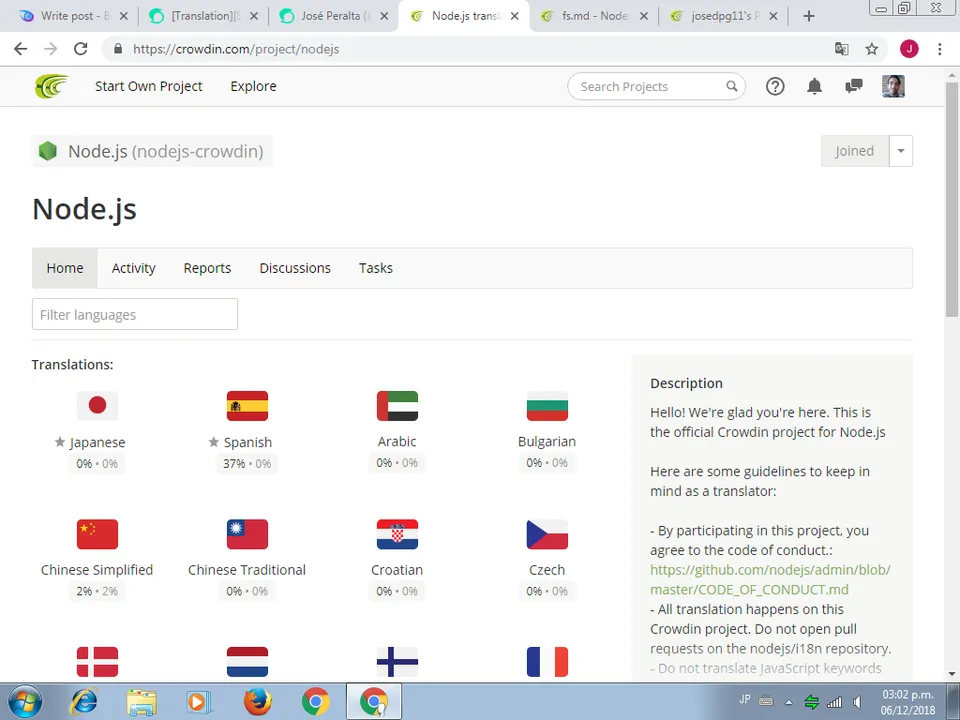Screen dimensions: 960x720
Task: Open the CODE_OF_CONDUCT.md GitHub link
Action: pos(770,580)
